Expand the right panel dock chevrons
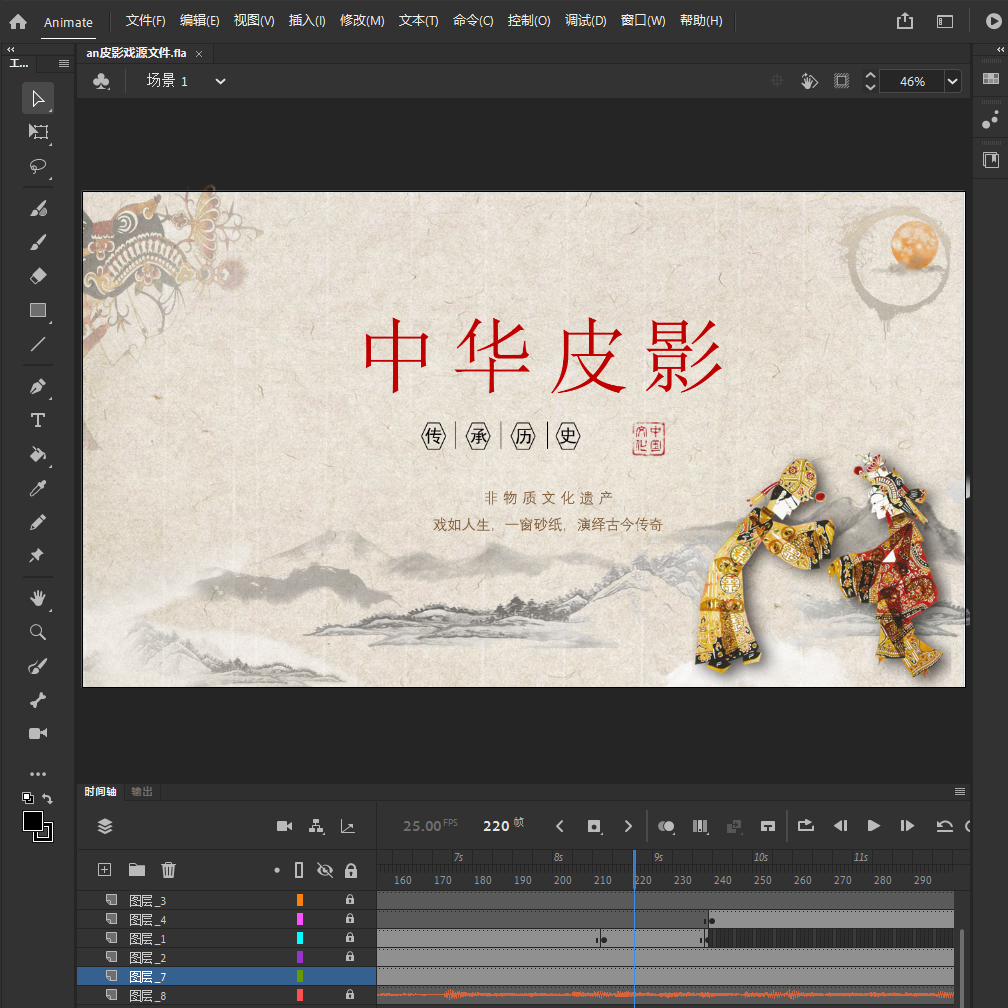Image resolution: width=1008 pixels, height=1008 pixels. pyautogui.click(x=1000, y=49)
